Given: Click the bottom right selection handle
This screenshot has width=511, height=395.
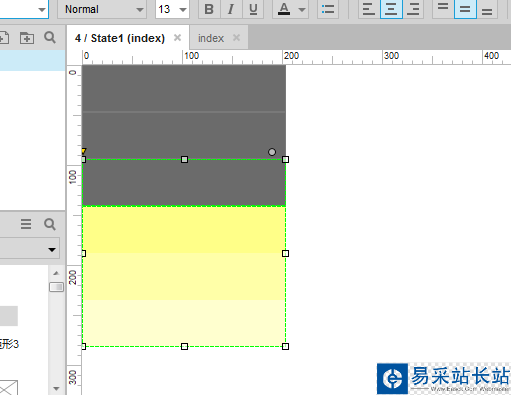Looking at the screenshot, I should coord(285,346).
